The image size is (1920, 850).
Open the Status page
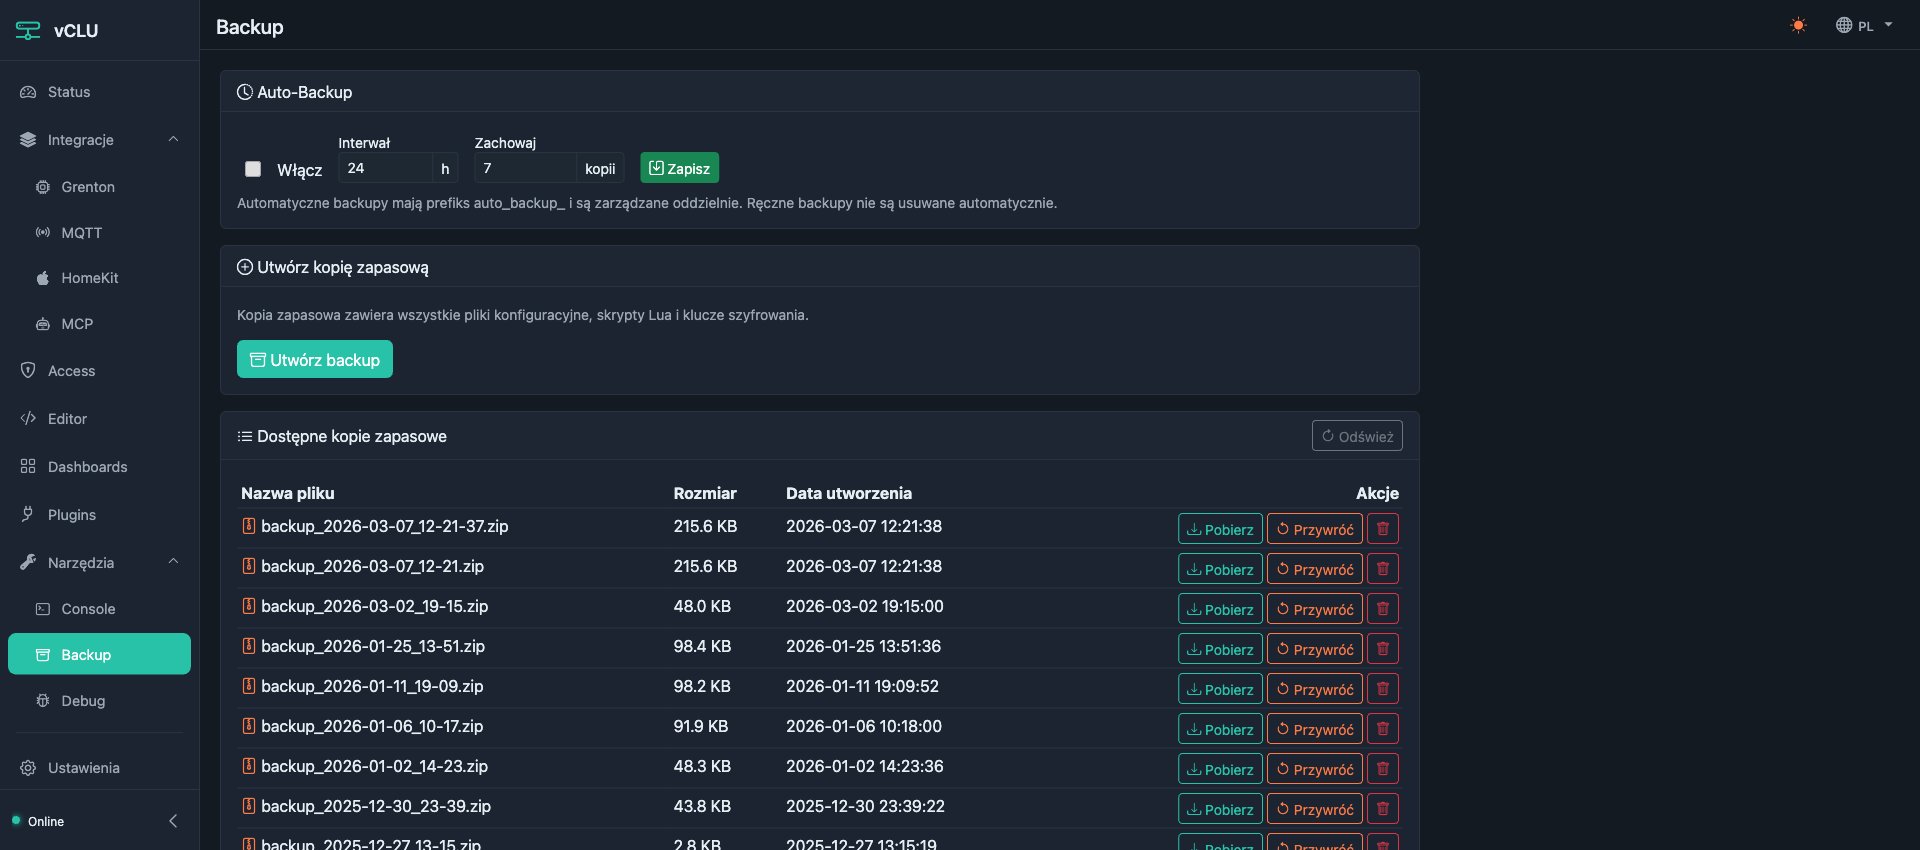(99, 92)
